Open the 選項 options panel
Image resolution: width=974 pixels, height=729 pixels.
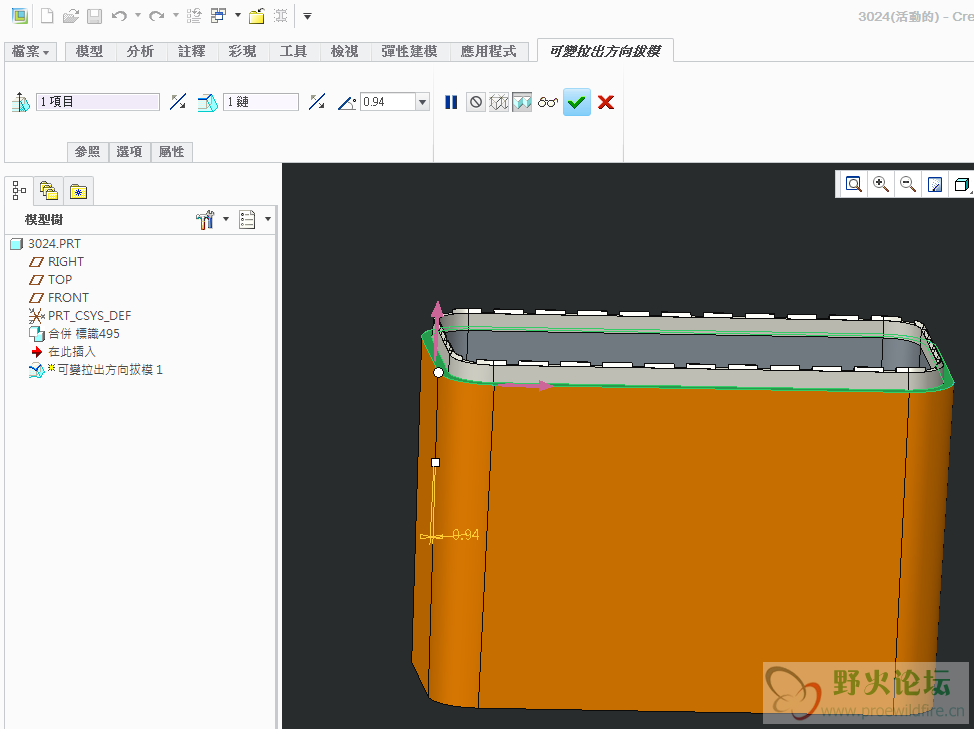(129, 152)
